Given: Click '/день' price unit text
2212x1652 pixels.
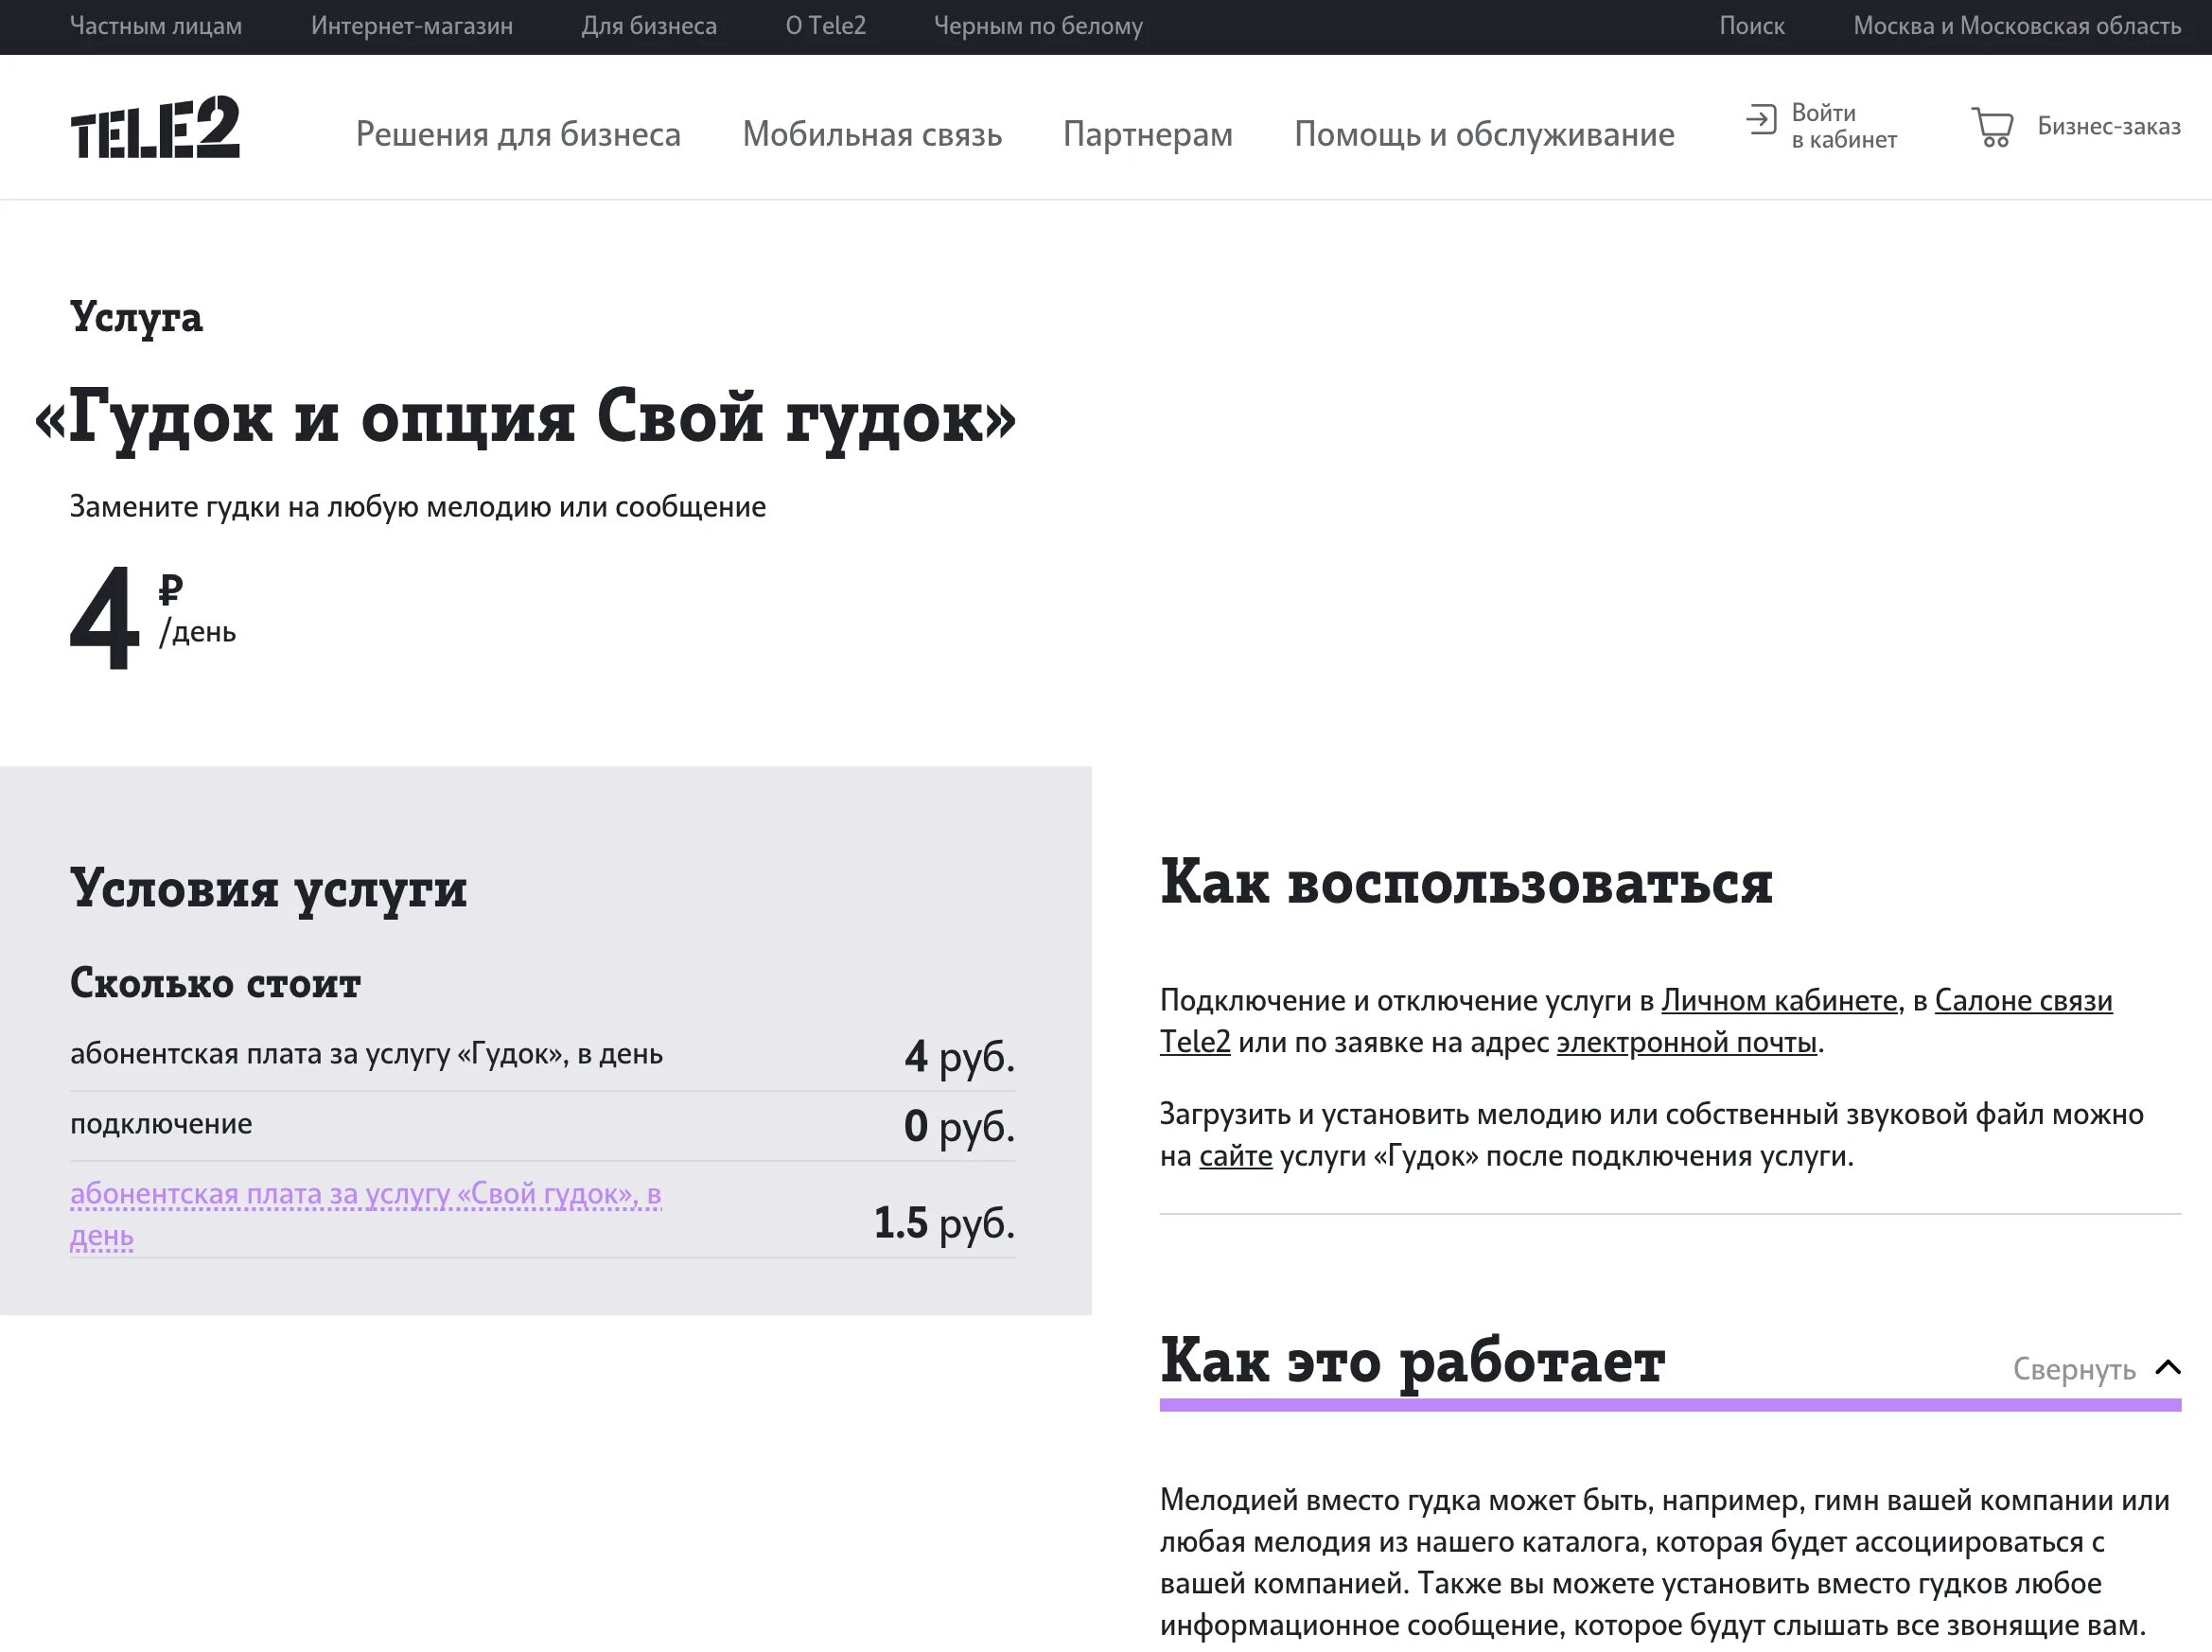Looking at the screenshot, I should click(x=198, y=632).
